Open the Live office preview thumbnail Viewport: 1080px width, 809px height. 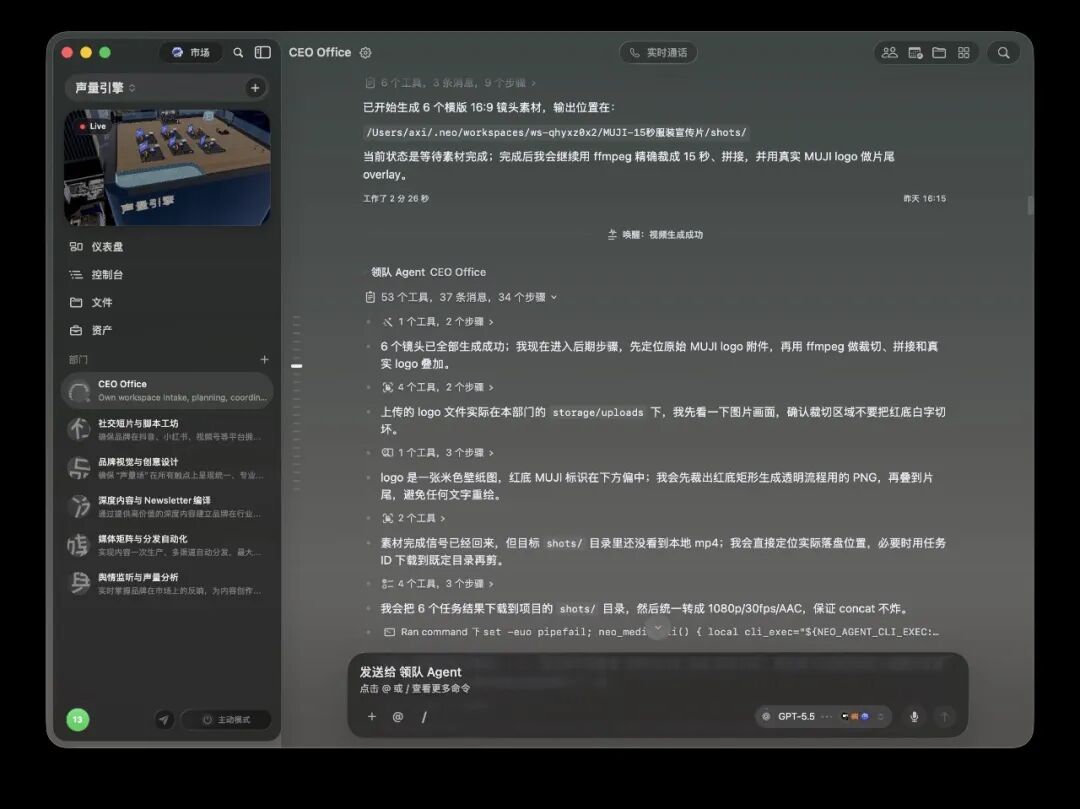(x=167, y=167)
